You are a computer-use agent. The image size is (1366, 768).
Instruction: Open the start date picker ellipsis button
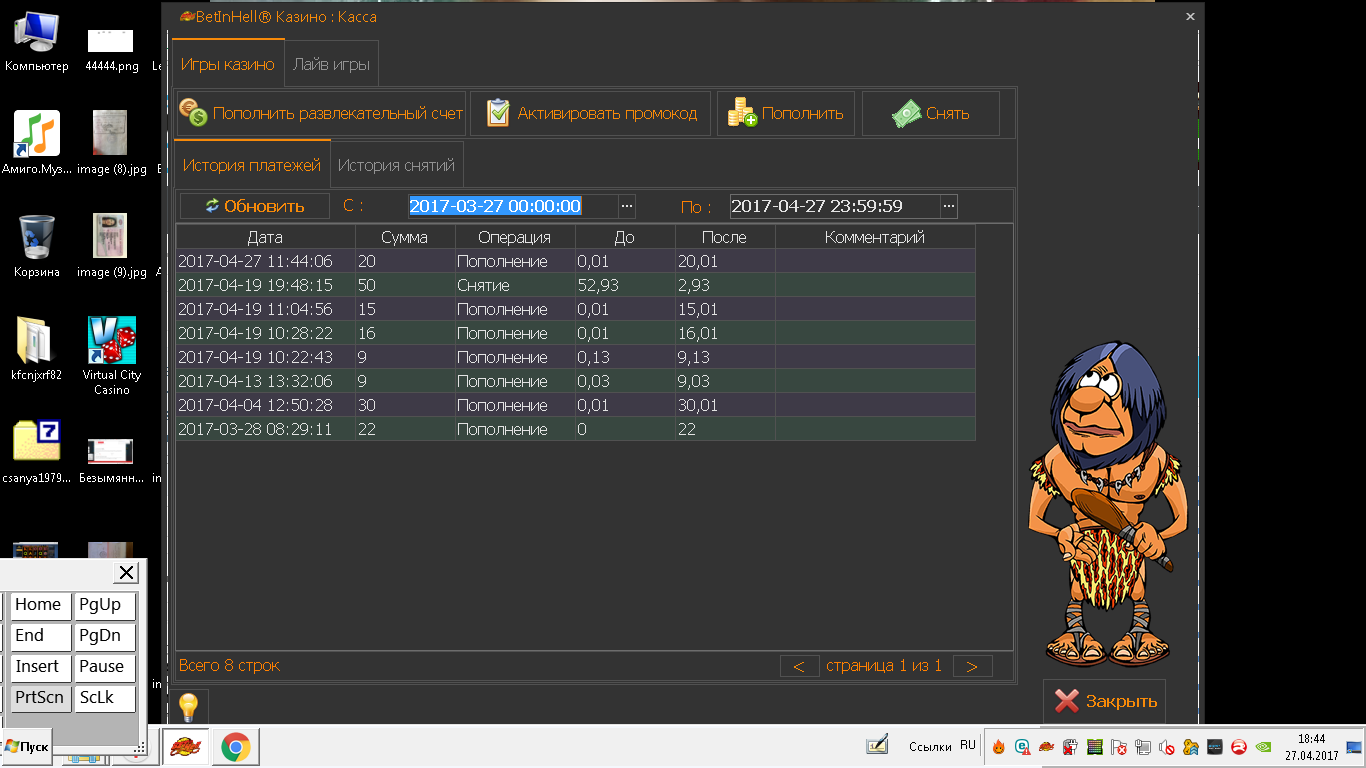[x=627, y=206]
